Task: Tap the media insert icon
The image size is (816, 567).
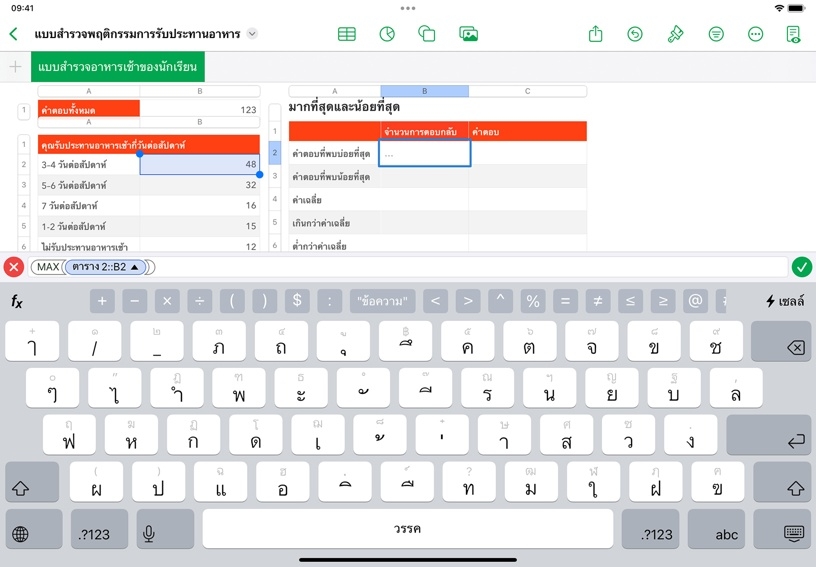Action: coord(468,34)
